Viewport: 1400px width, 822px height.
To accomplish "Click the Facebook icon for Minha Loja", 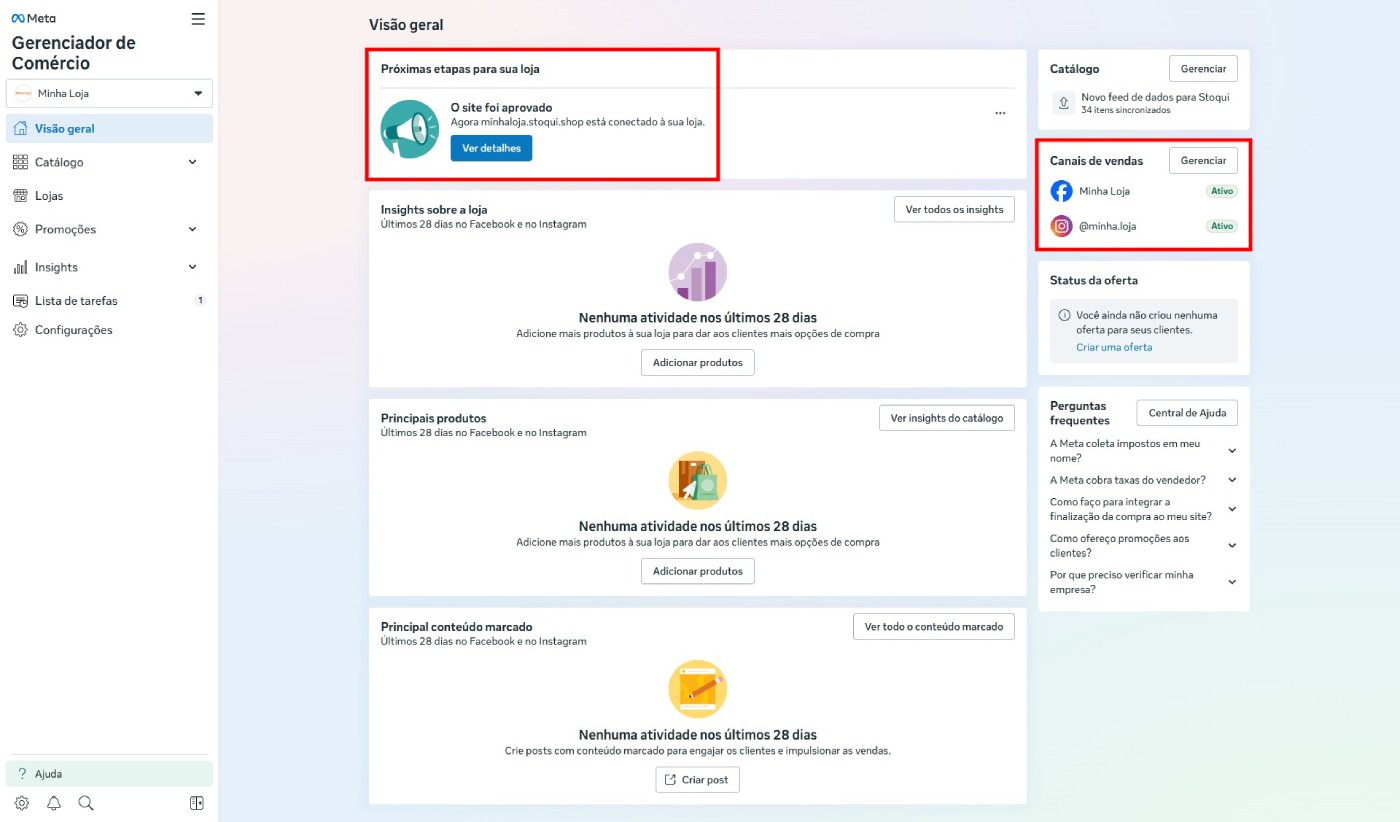I will pyautogui.click(x=1061, y=191).
